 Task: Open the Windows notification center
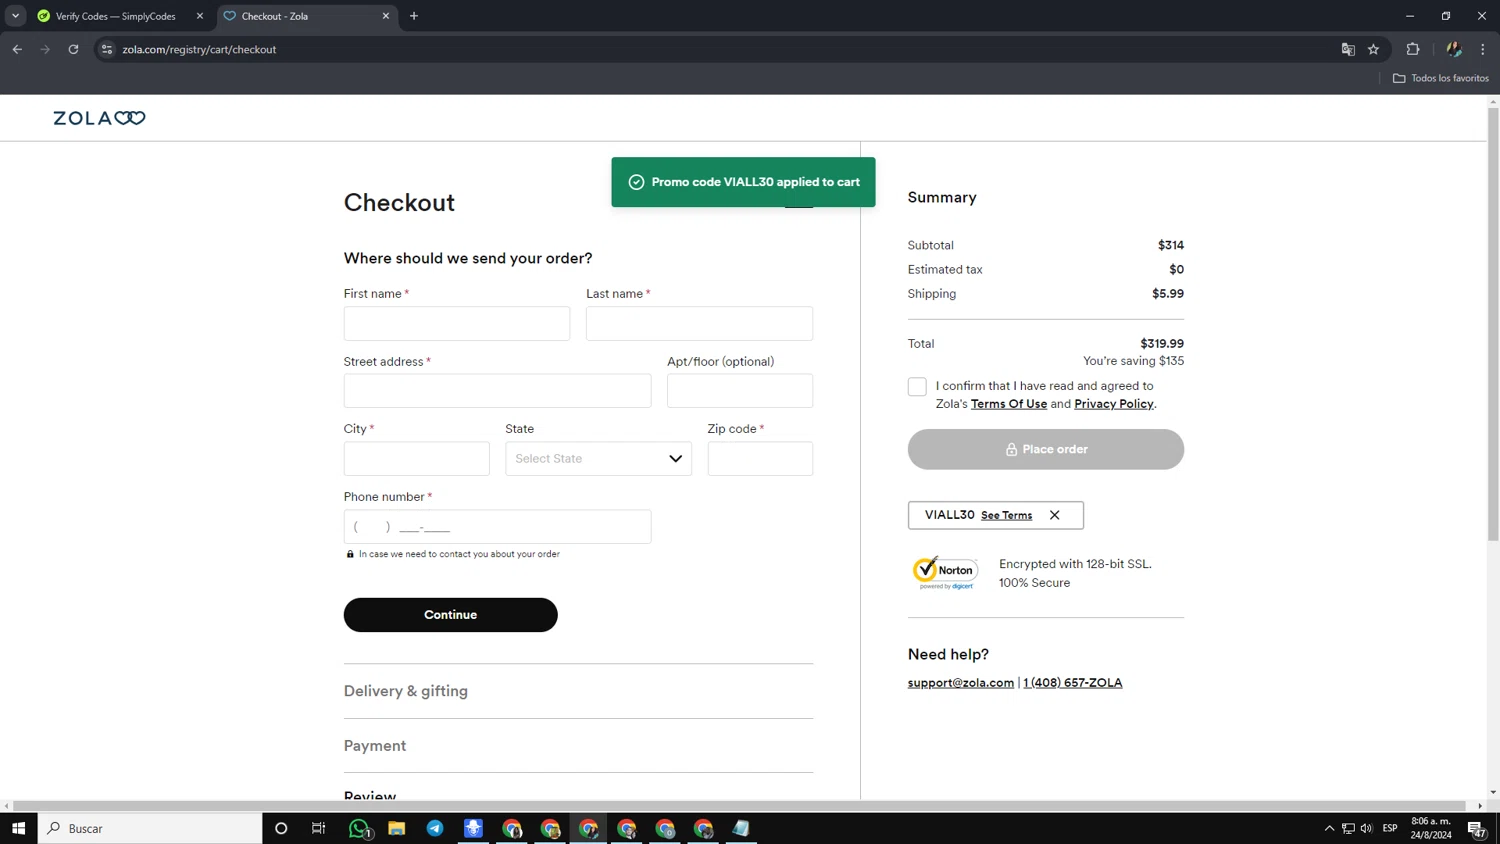click(1476, 828)
